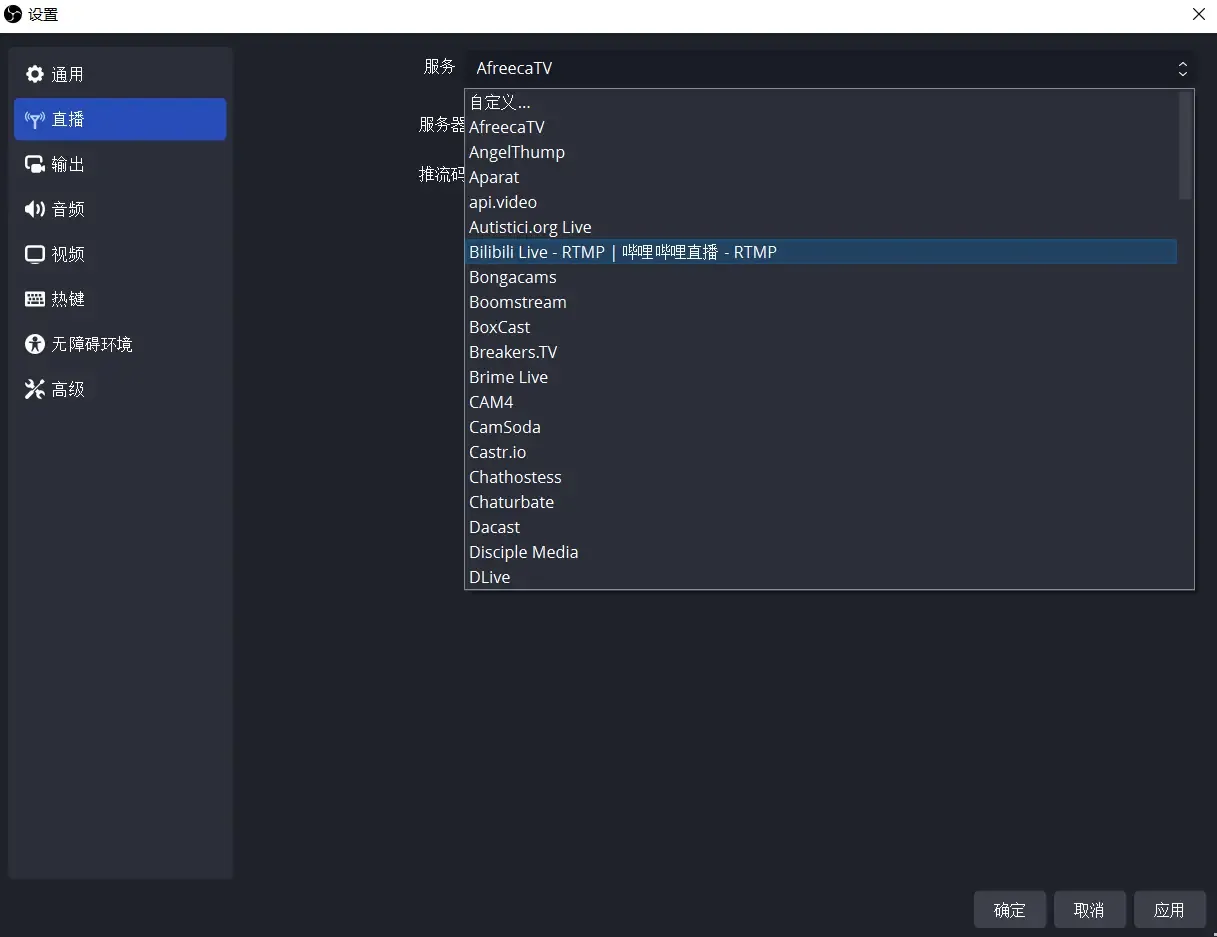Select Boomstream service entry
1217x937 pixels.
[x=821, y=302]
